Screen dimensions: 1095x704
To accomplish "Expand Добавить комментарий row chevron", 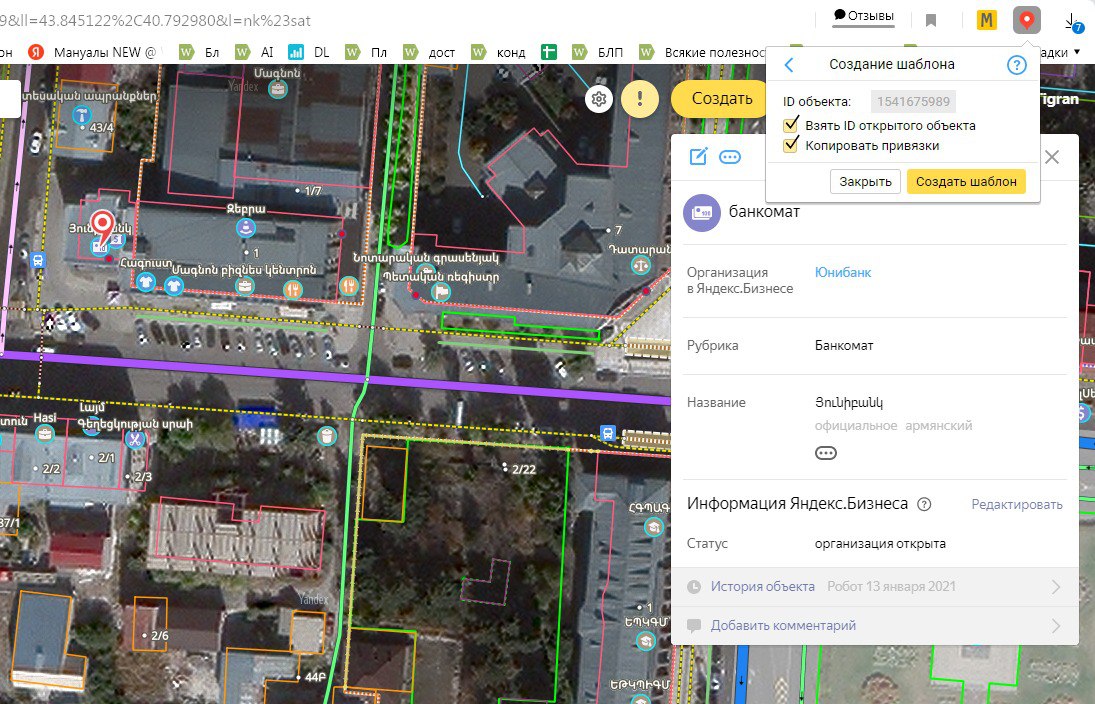I will coord(1056,626).
